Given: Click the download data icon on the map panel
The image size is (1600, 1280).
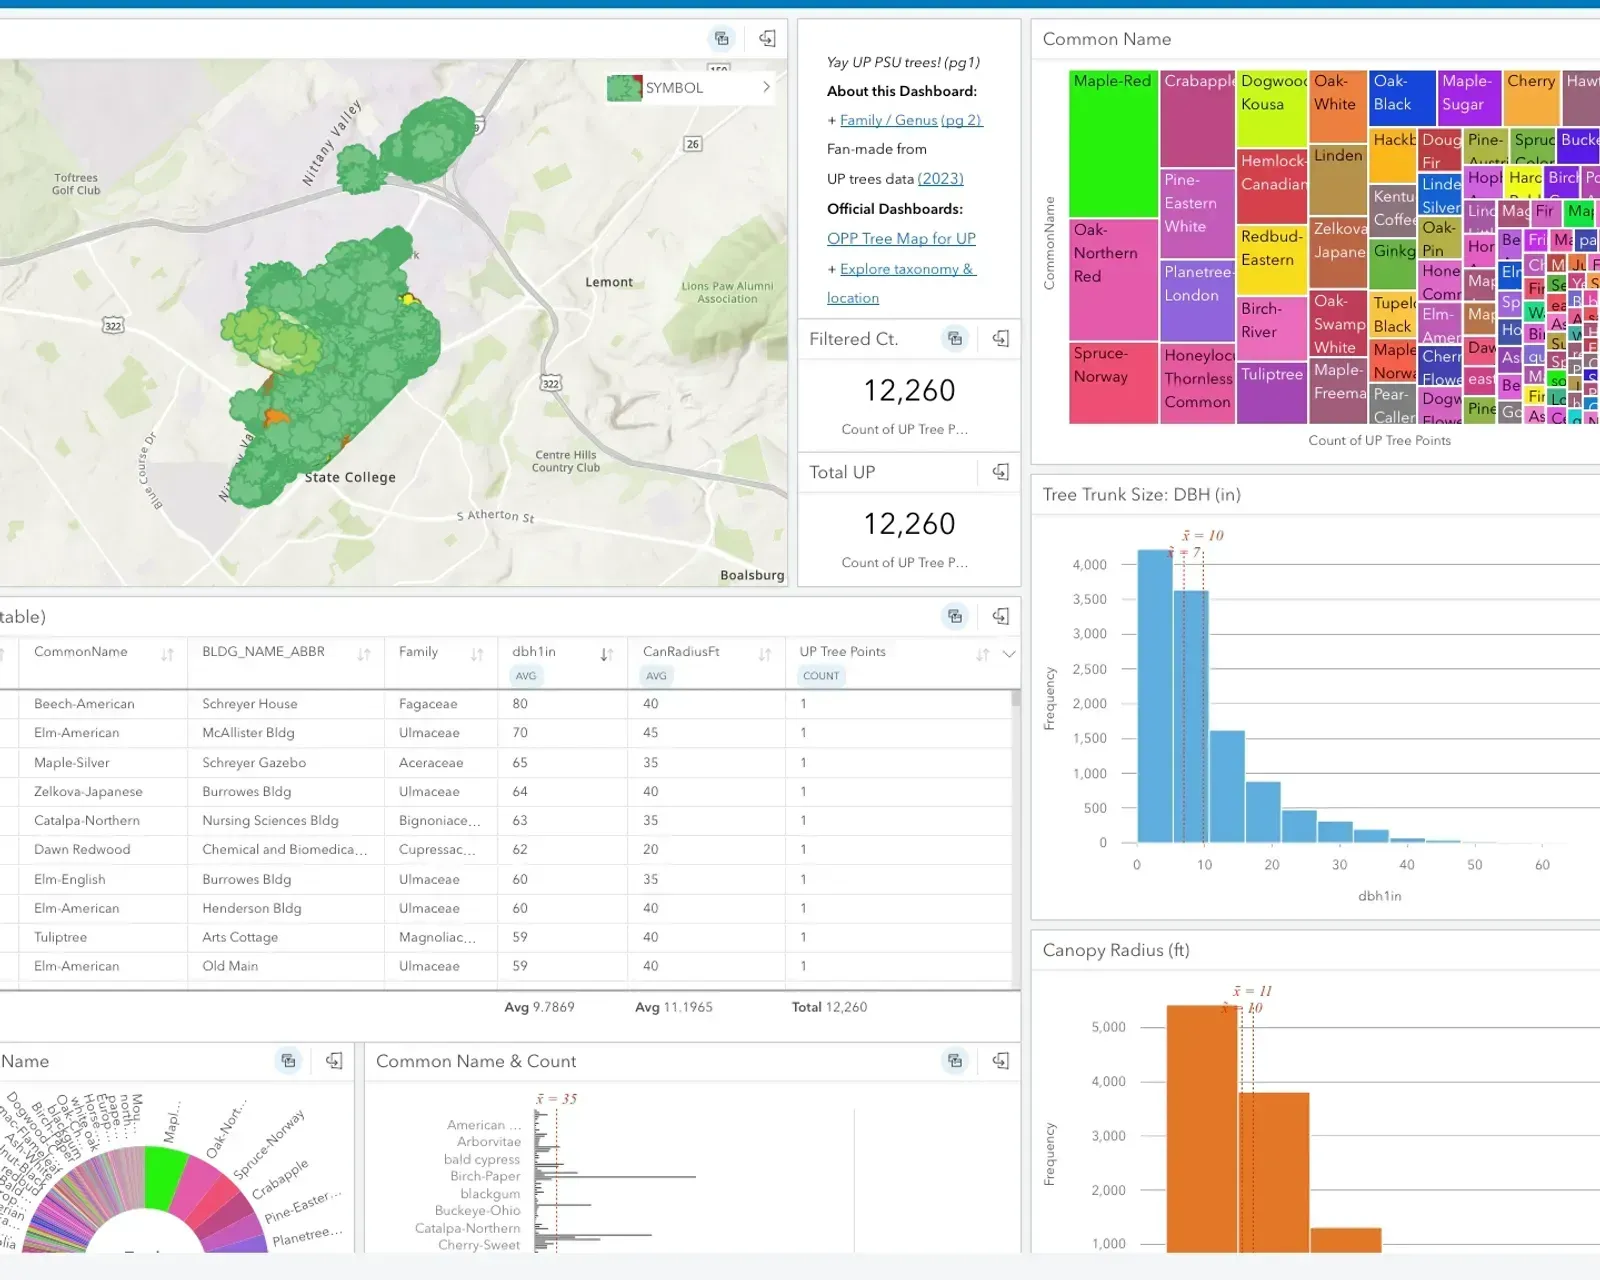Looking at the screenshot, I should pos(767,39).
